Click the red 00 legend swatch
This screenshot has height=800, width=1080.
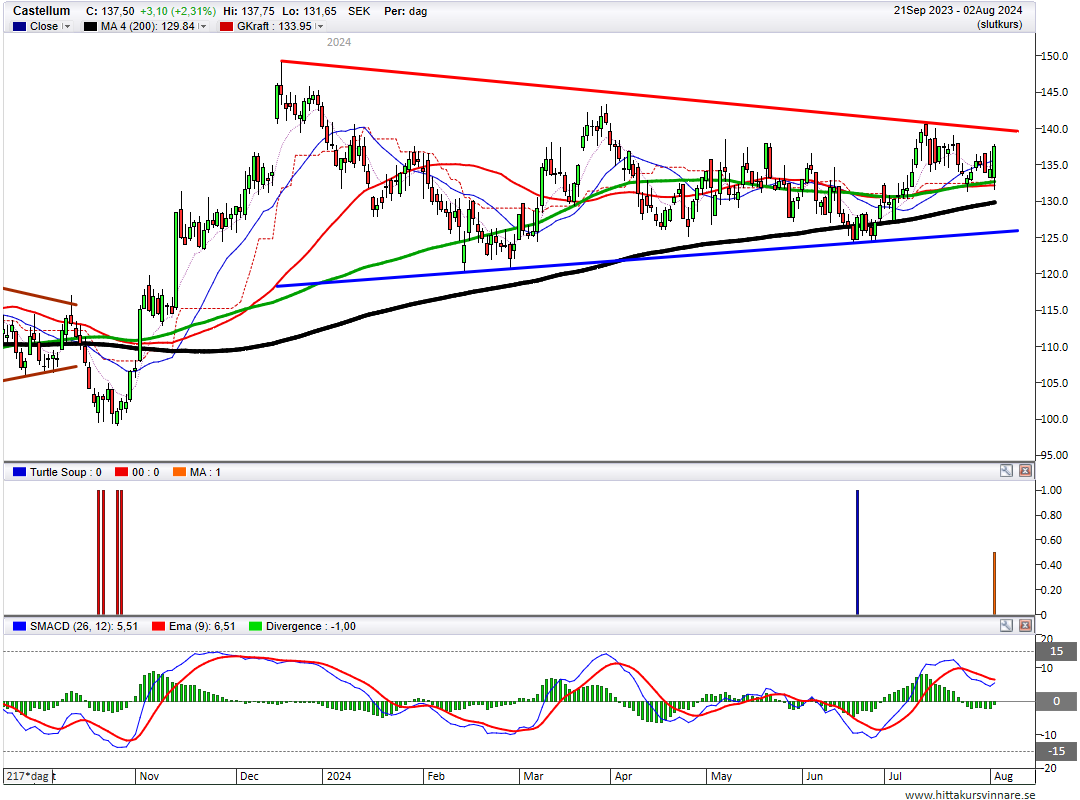coord(121,472)
